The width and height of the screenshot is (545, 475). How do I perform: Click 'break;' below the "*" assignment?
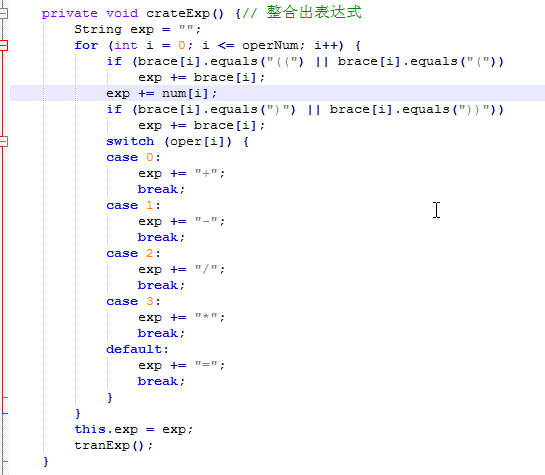pos(161,333)
